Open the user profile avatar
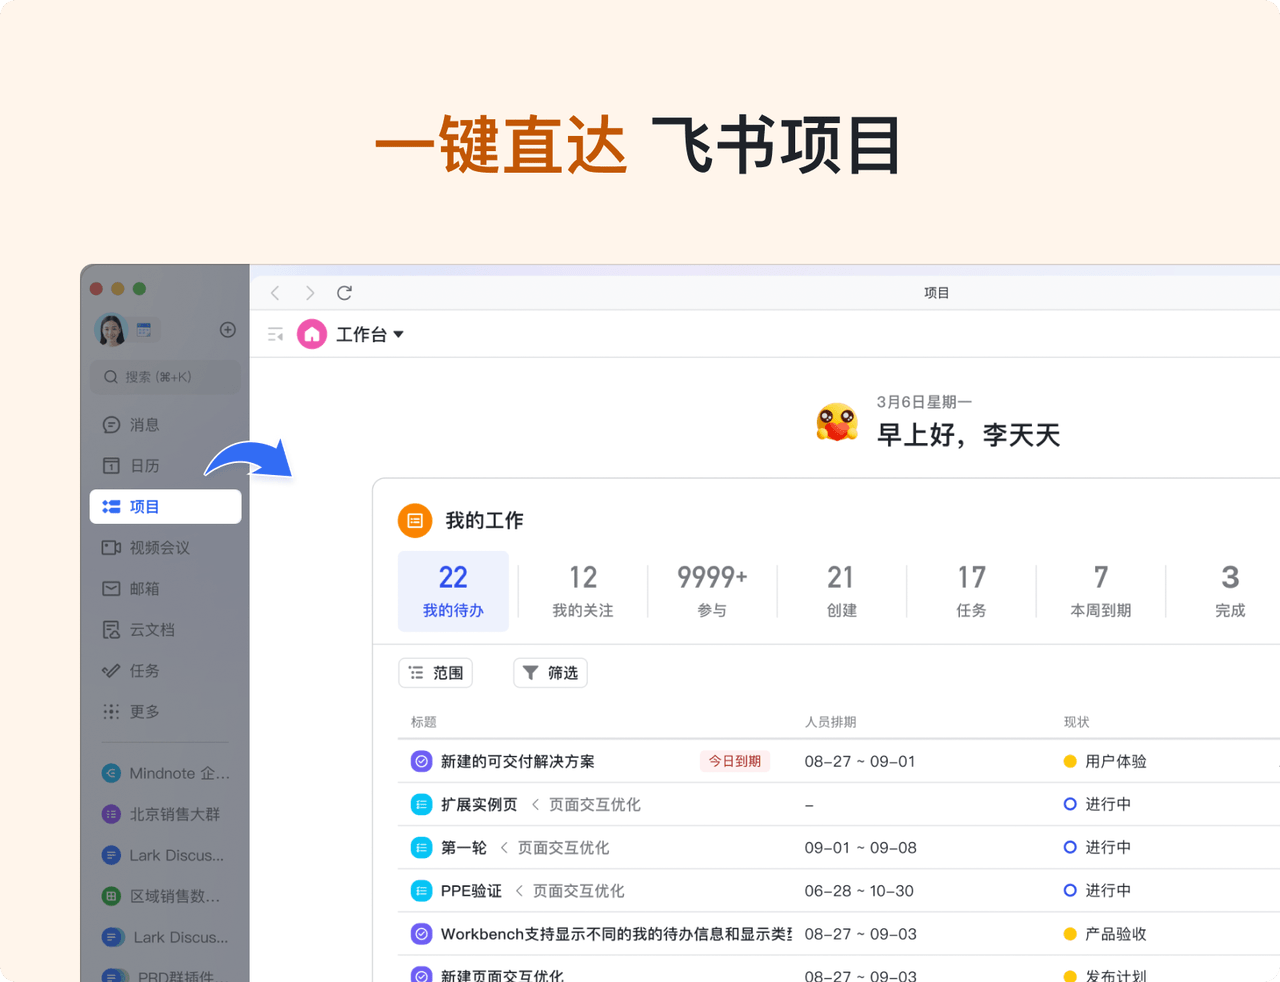The width and height of the screenshot is (1280, 982). [x=111, y=330]
